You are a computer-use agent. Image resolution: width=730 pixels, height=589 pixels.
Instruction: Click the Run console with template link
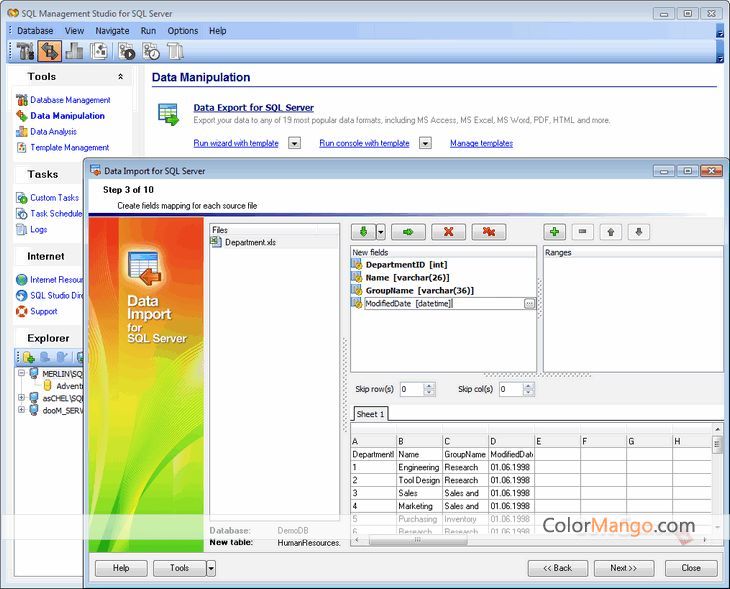(365, 143)
